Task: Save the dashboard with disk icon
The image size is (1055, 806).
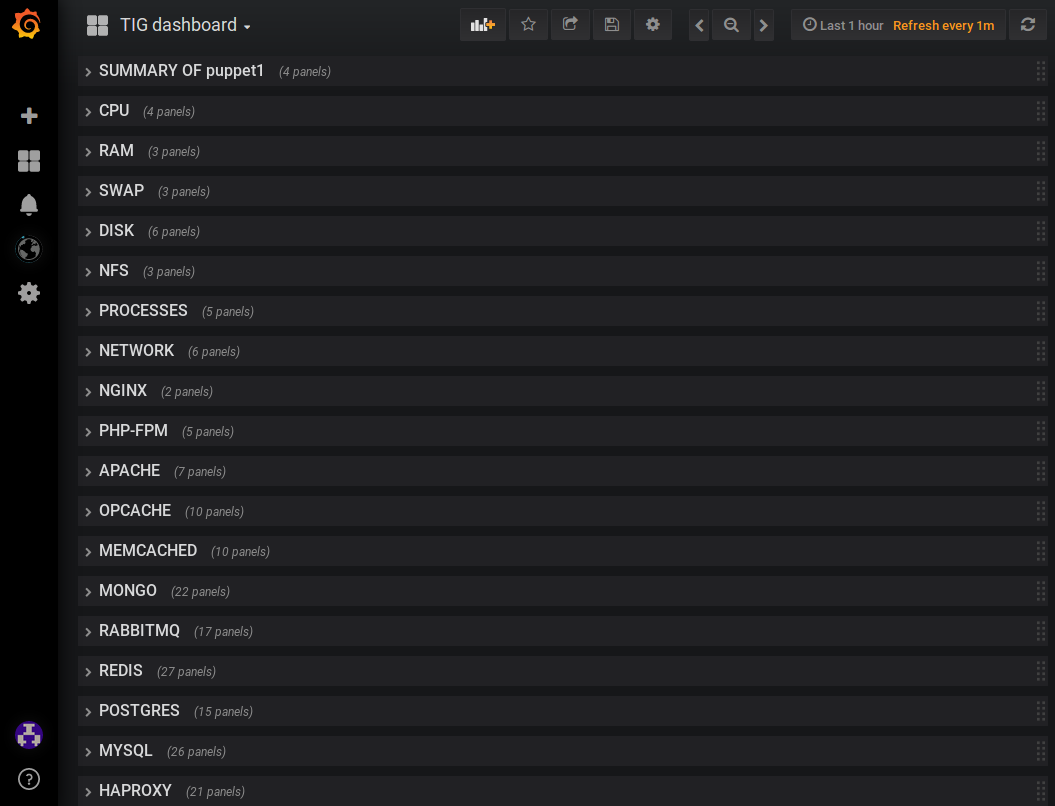Action: click(x=612, y=25)
